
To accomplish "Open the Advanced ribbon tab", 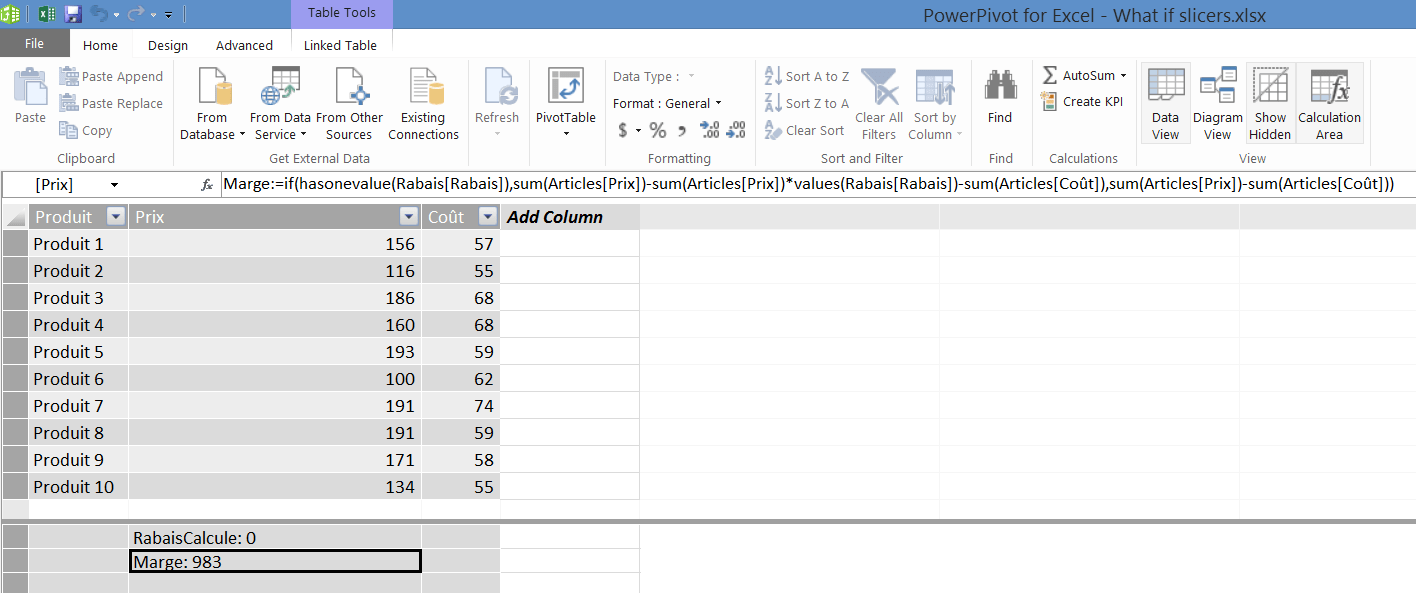I will click(244, 45).
